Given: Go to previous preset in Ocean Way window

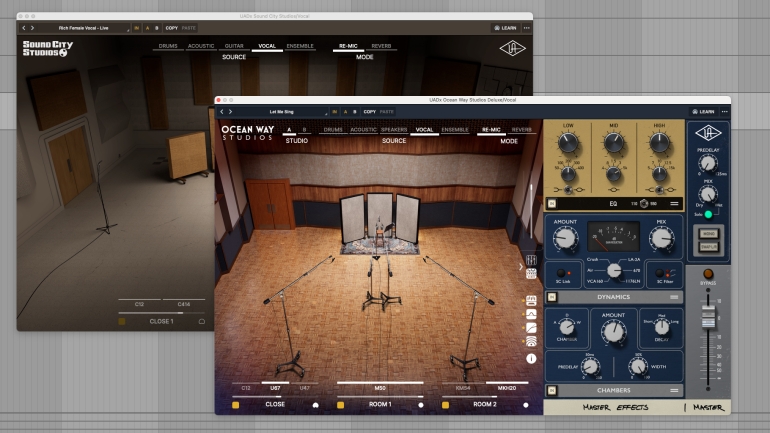Looking at the screenshot, I should click(x=222, y=112).
